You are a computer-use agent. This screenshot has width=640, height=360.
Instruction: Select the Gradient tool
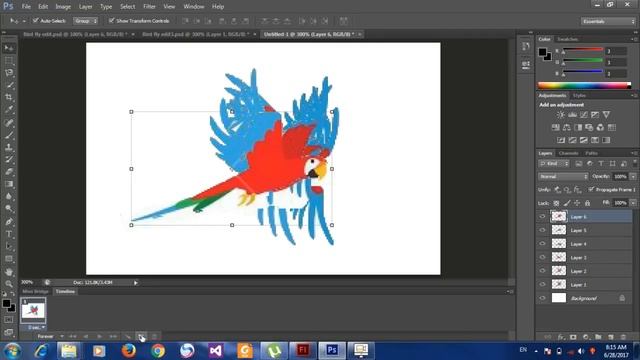(x=9, y=184)
